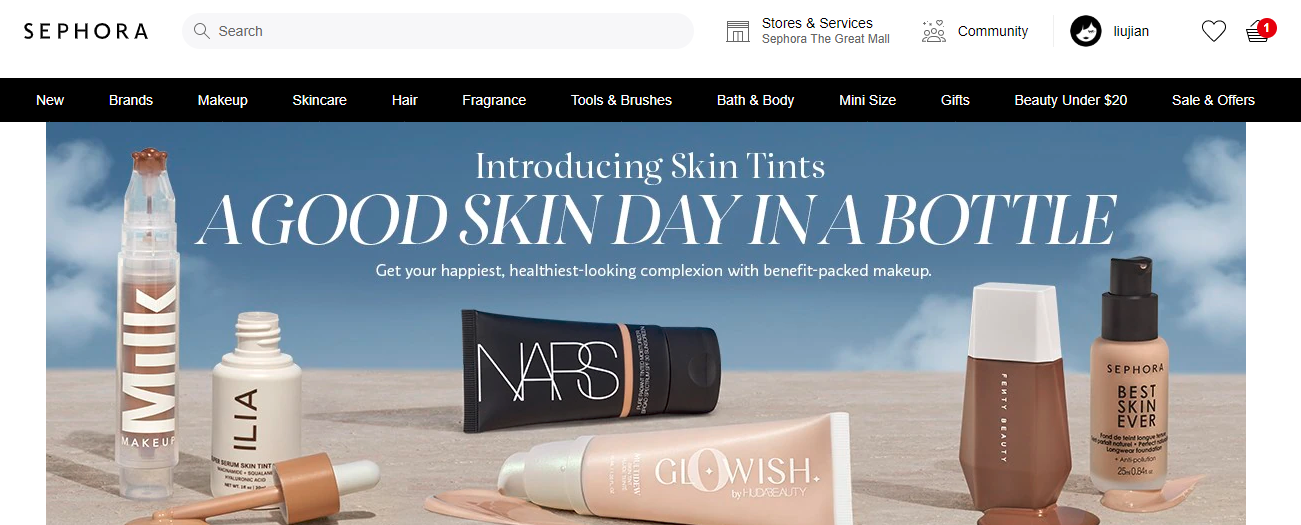This screenshot has height=525, width=1301.
Task: Open the Mini Size menu
Action: click(868, 100)
